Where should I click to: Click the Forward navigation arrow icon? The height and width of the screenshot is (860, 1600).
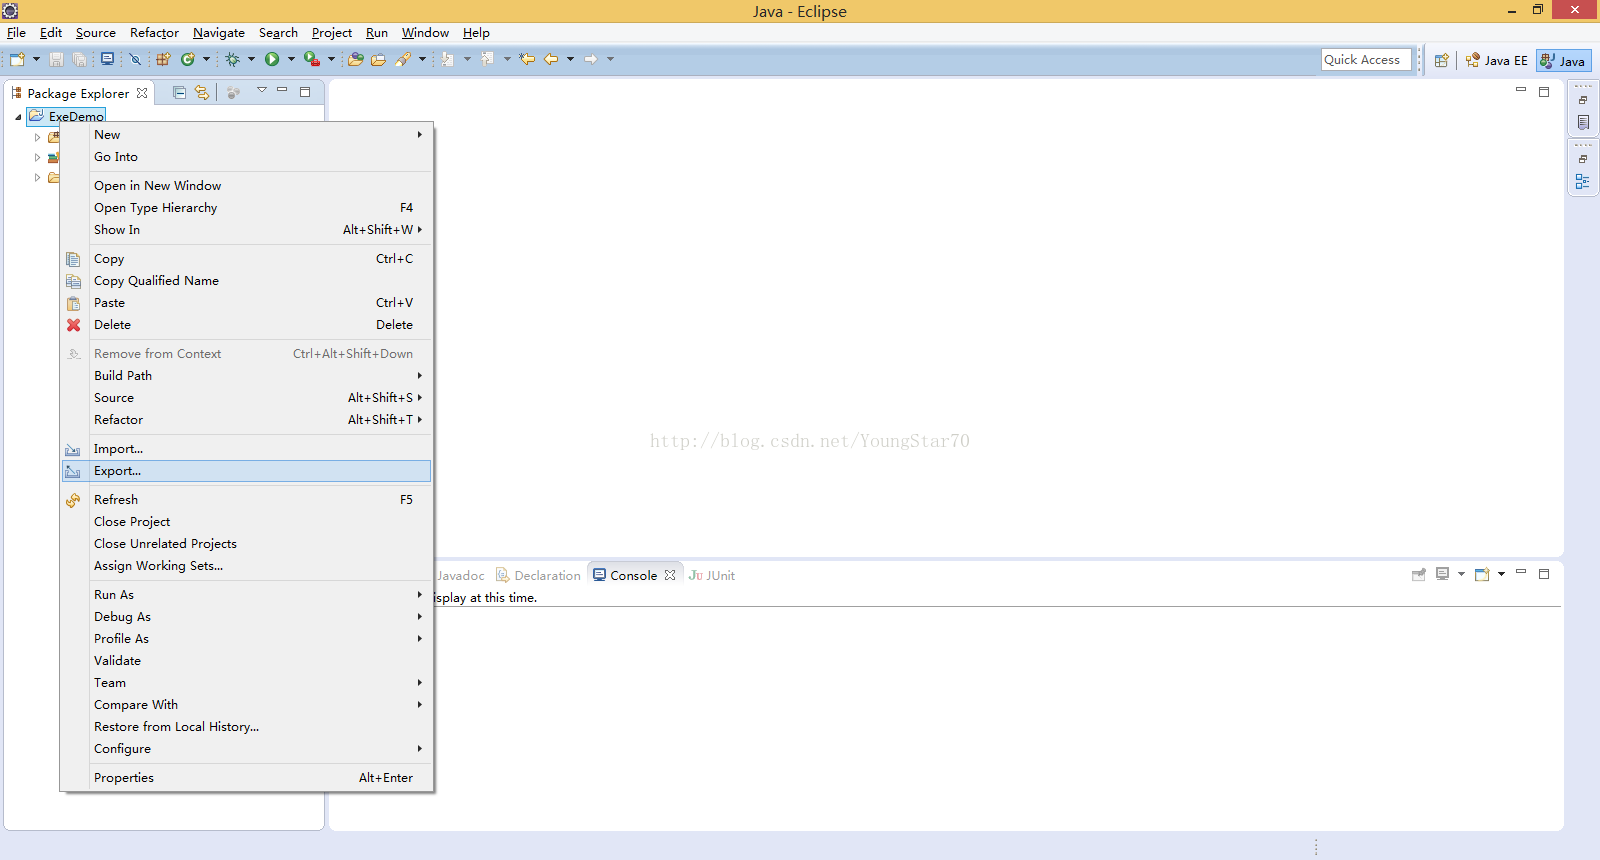pyautogui.click(x=591, y=60)
